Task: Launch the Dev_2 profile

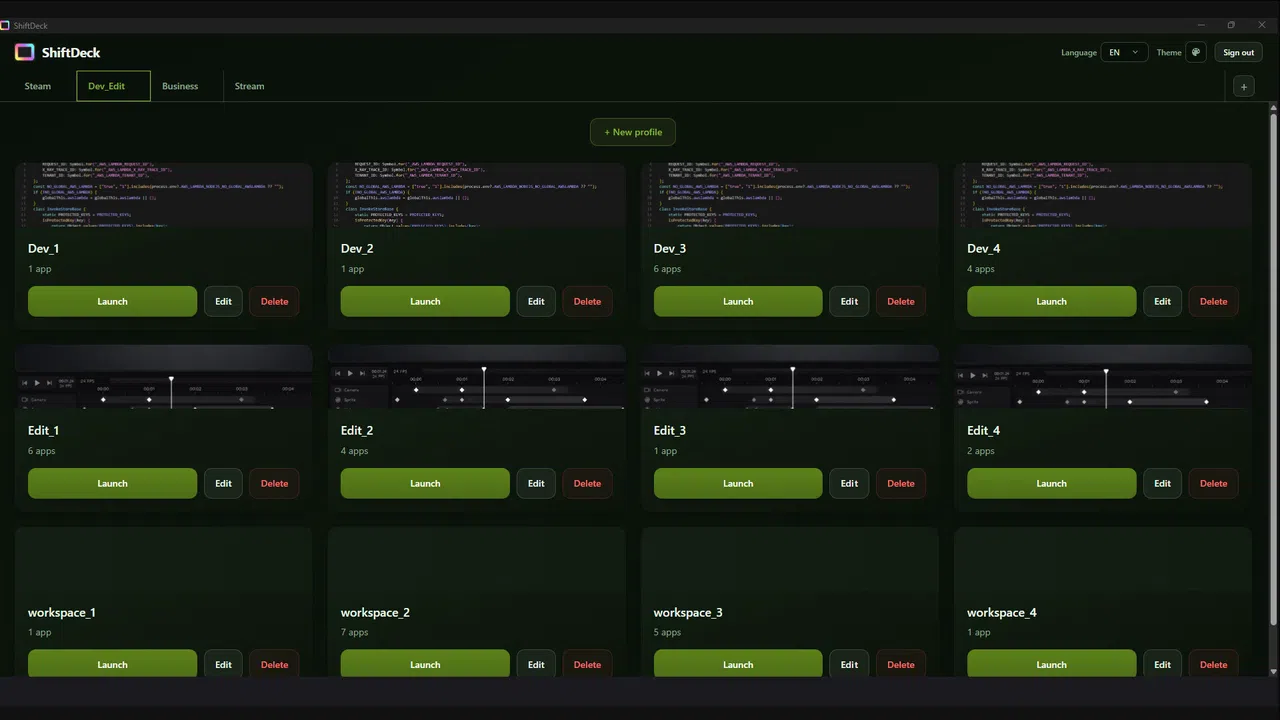Action: 425,301
